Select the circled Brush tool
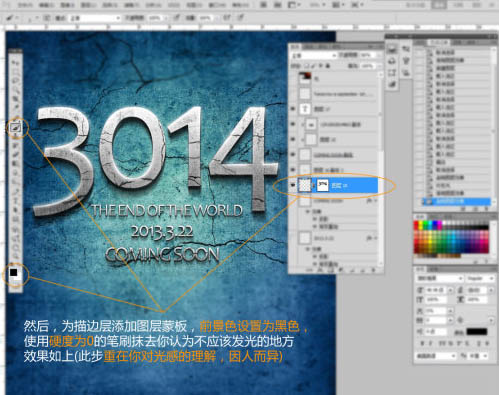Viewport: 499px width, 395px height. tap(16, 127)
